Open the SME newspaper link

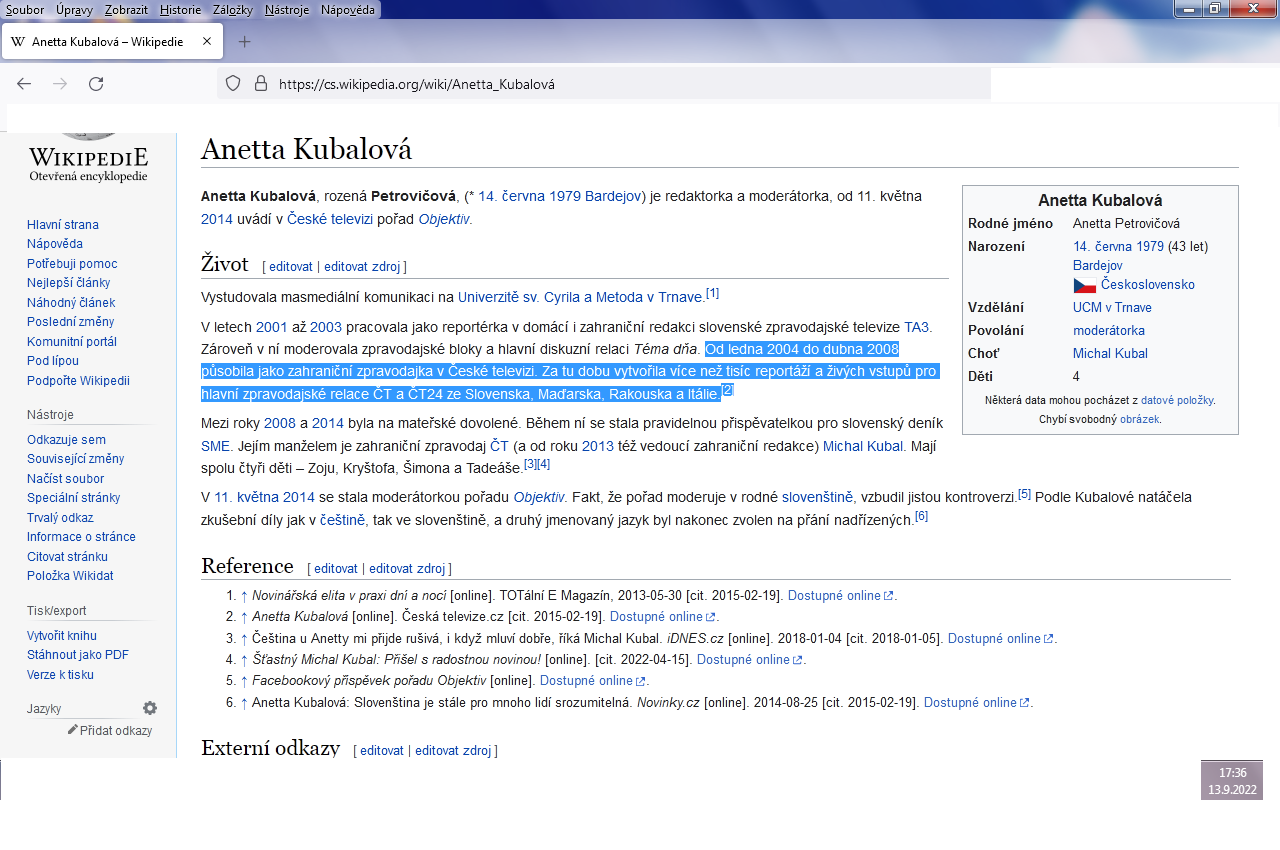pyautogui.click(x=216, y=446)
